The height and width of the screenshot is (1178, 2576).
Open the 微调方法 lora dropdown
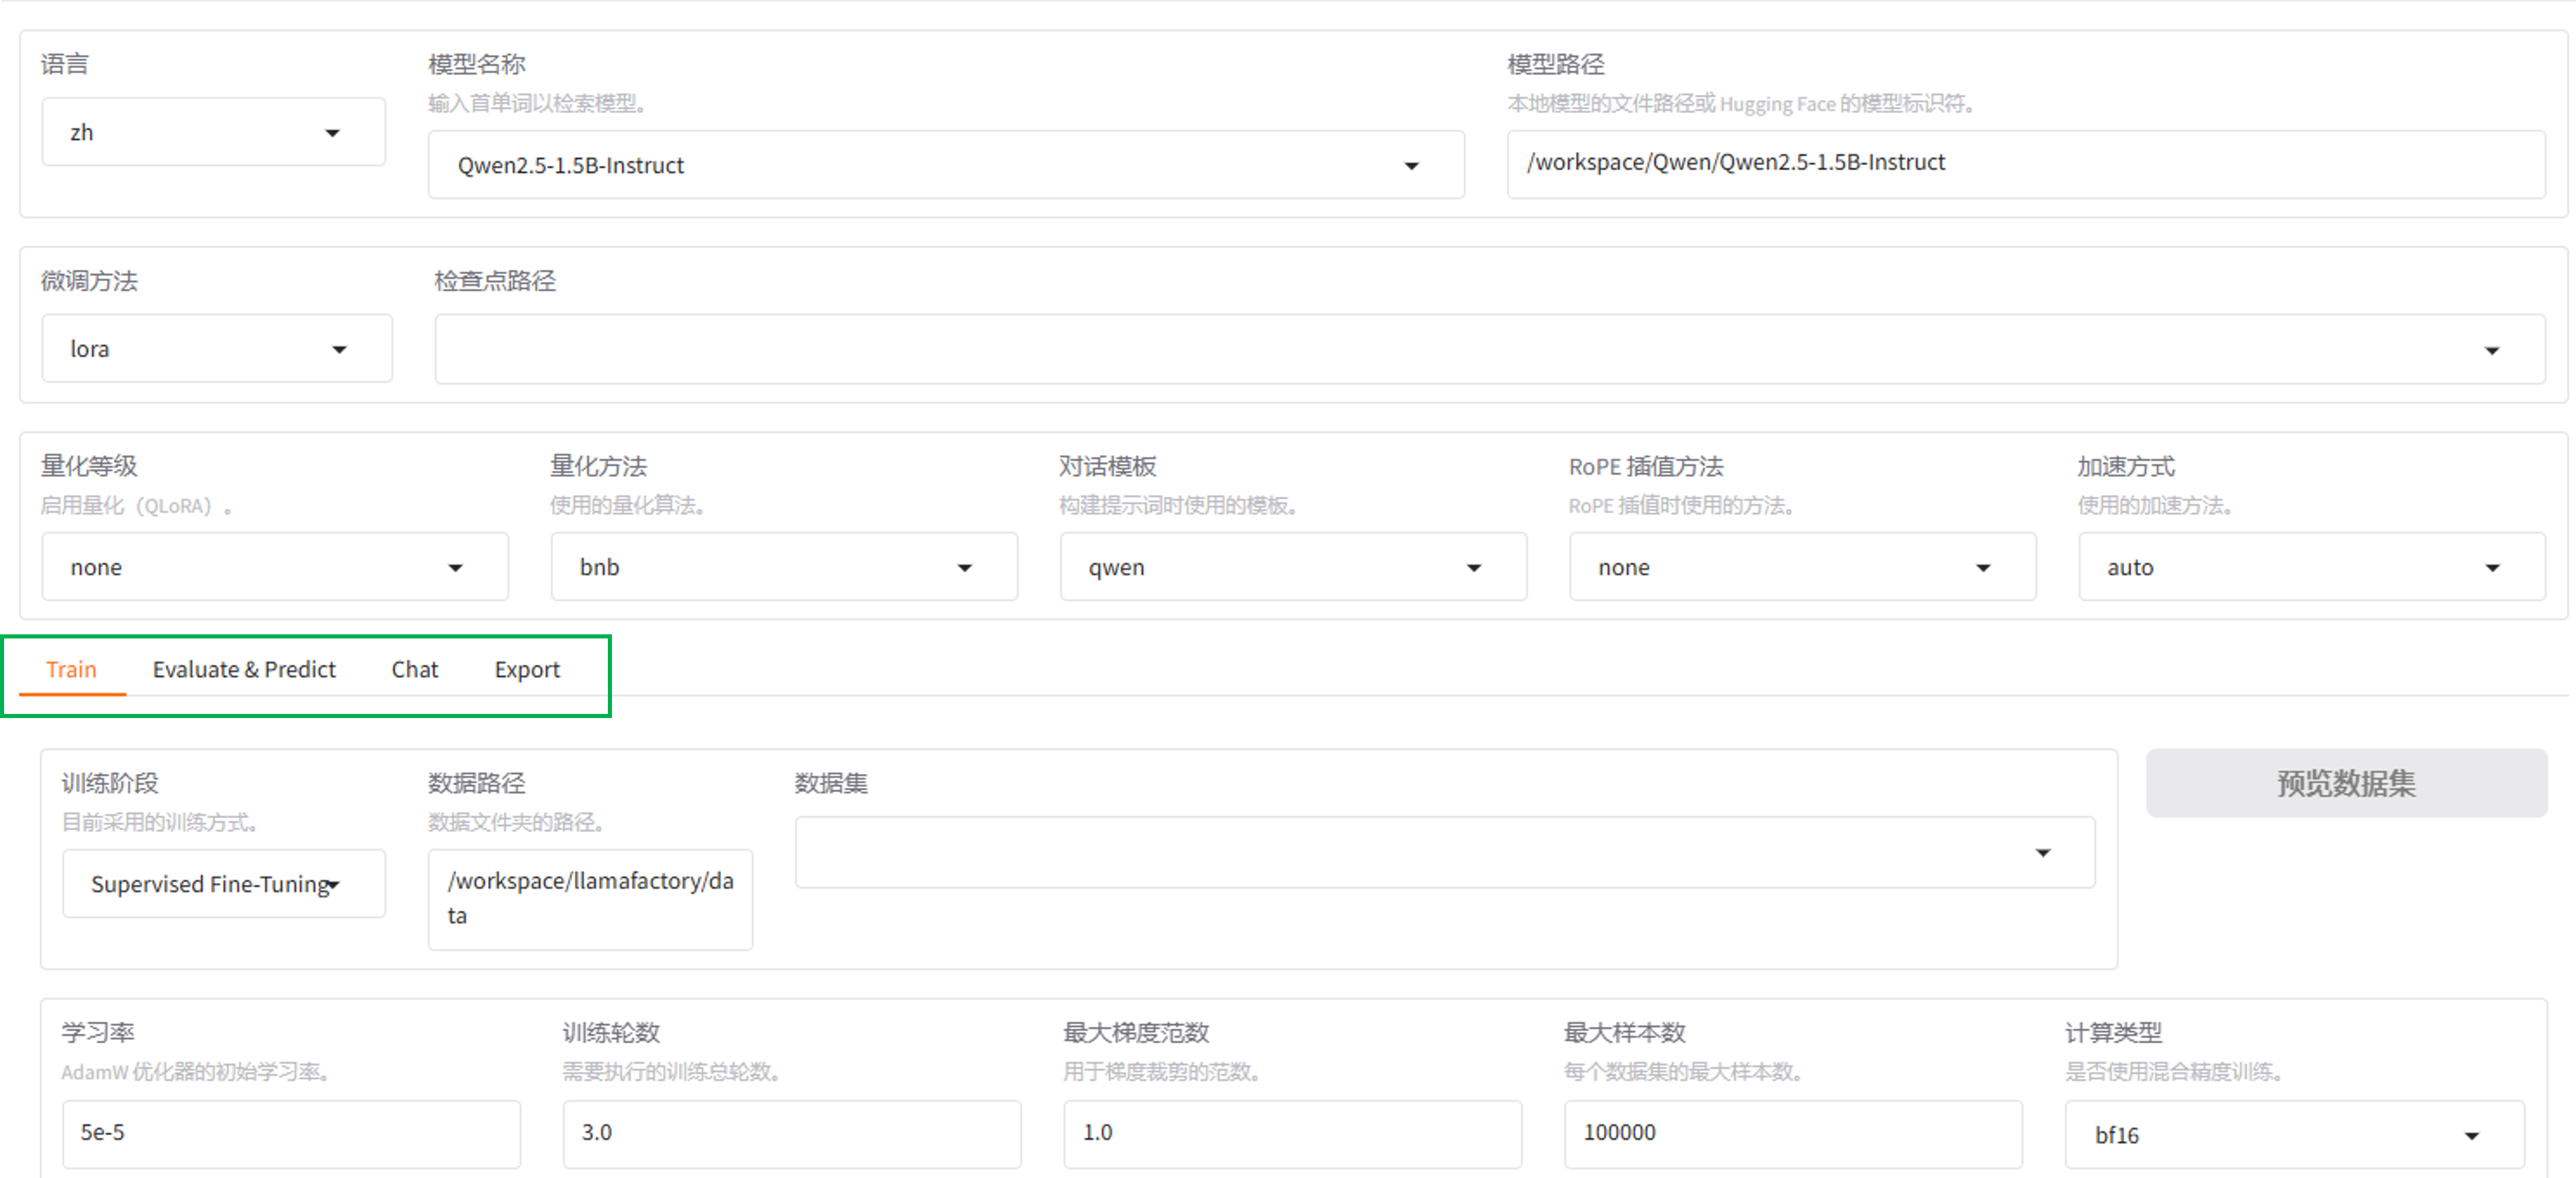point(216,349)
